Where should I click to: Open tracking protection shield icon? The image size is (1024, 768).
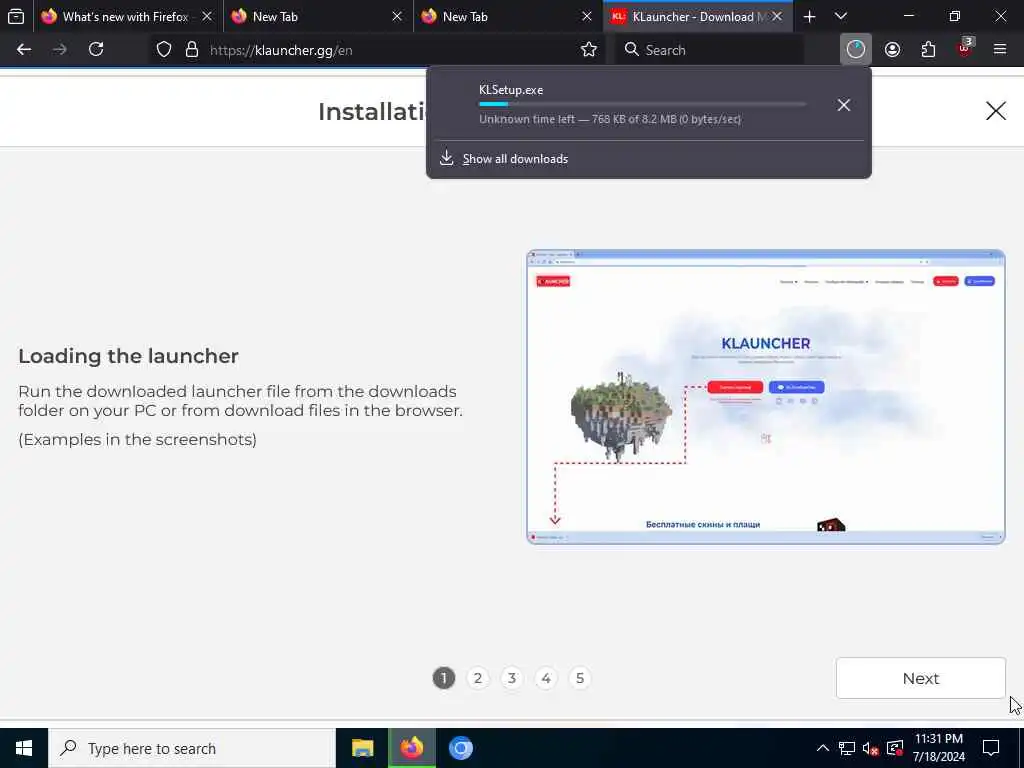click(x=164, y=50)
